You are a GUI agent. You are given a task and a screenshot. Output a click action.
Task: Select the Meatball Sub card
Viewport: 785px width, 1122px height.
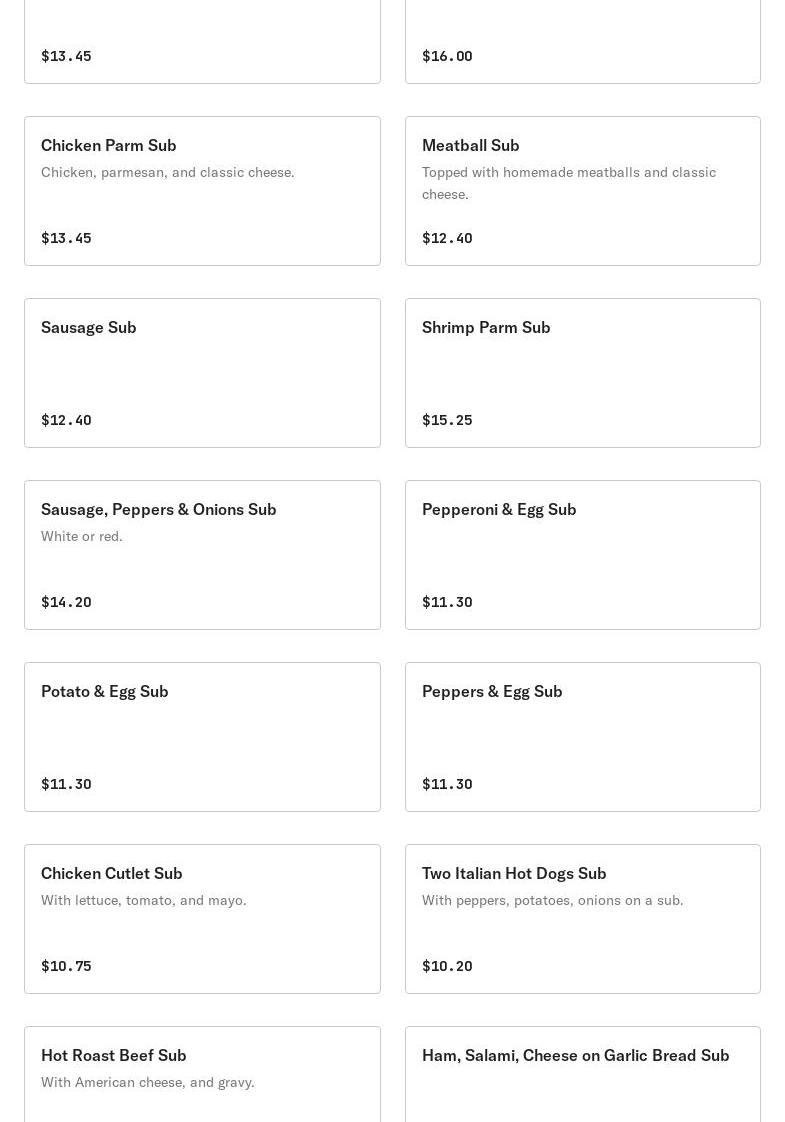(582, 191)
